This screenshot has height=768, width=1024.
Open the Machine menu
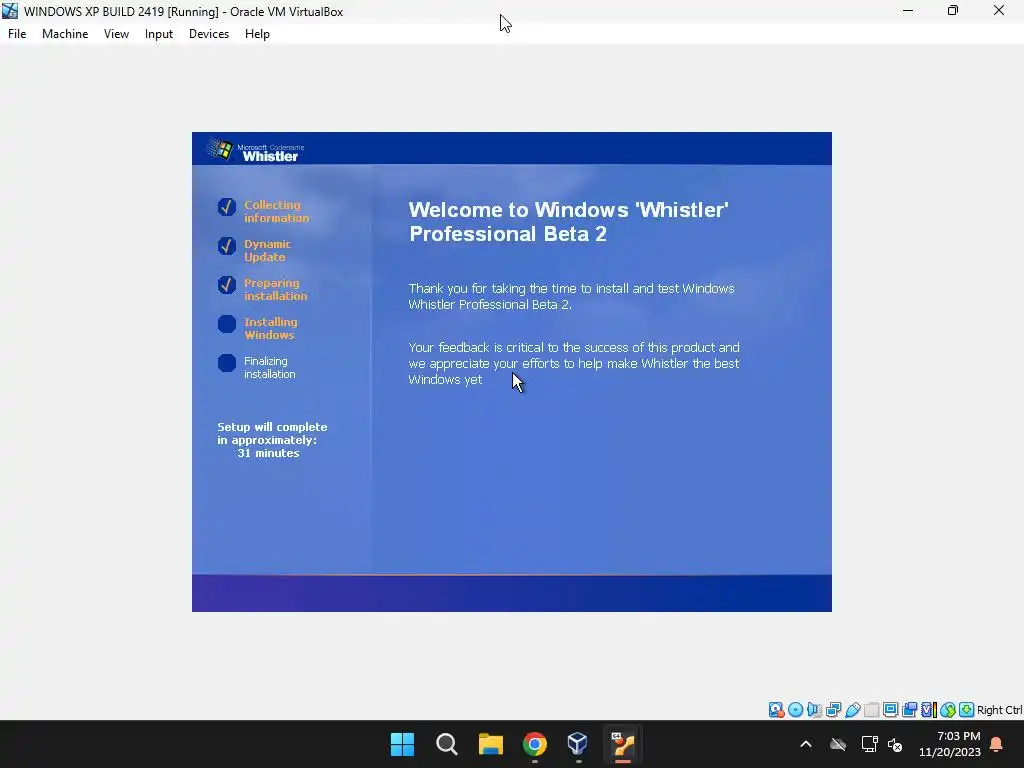65,34
